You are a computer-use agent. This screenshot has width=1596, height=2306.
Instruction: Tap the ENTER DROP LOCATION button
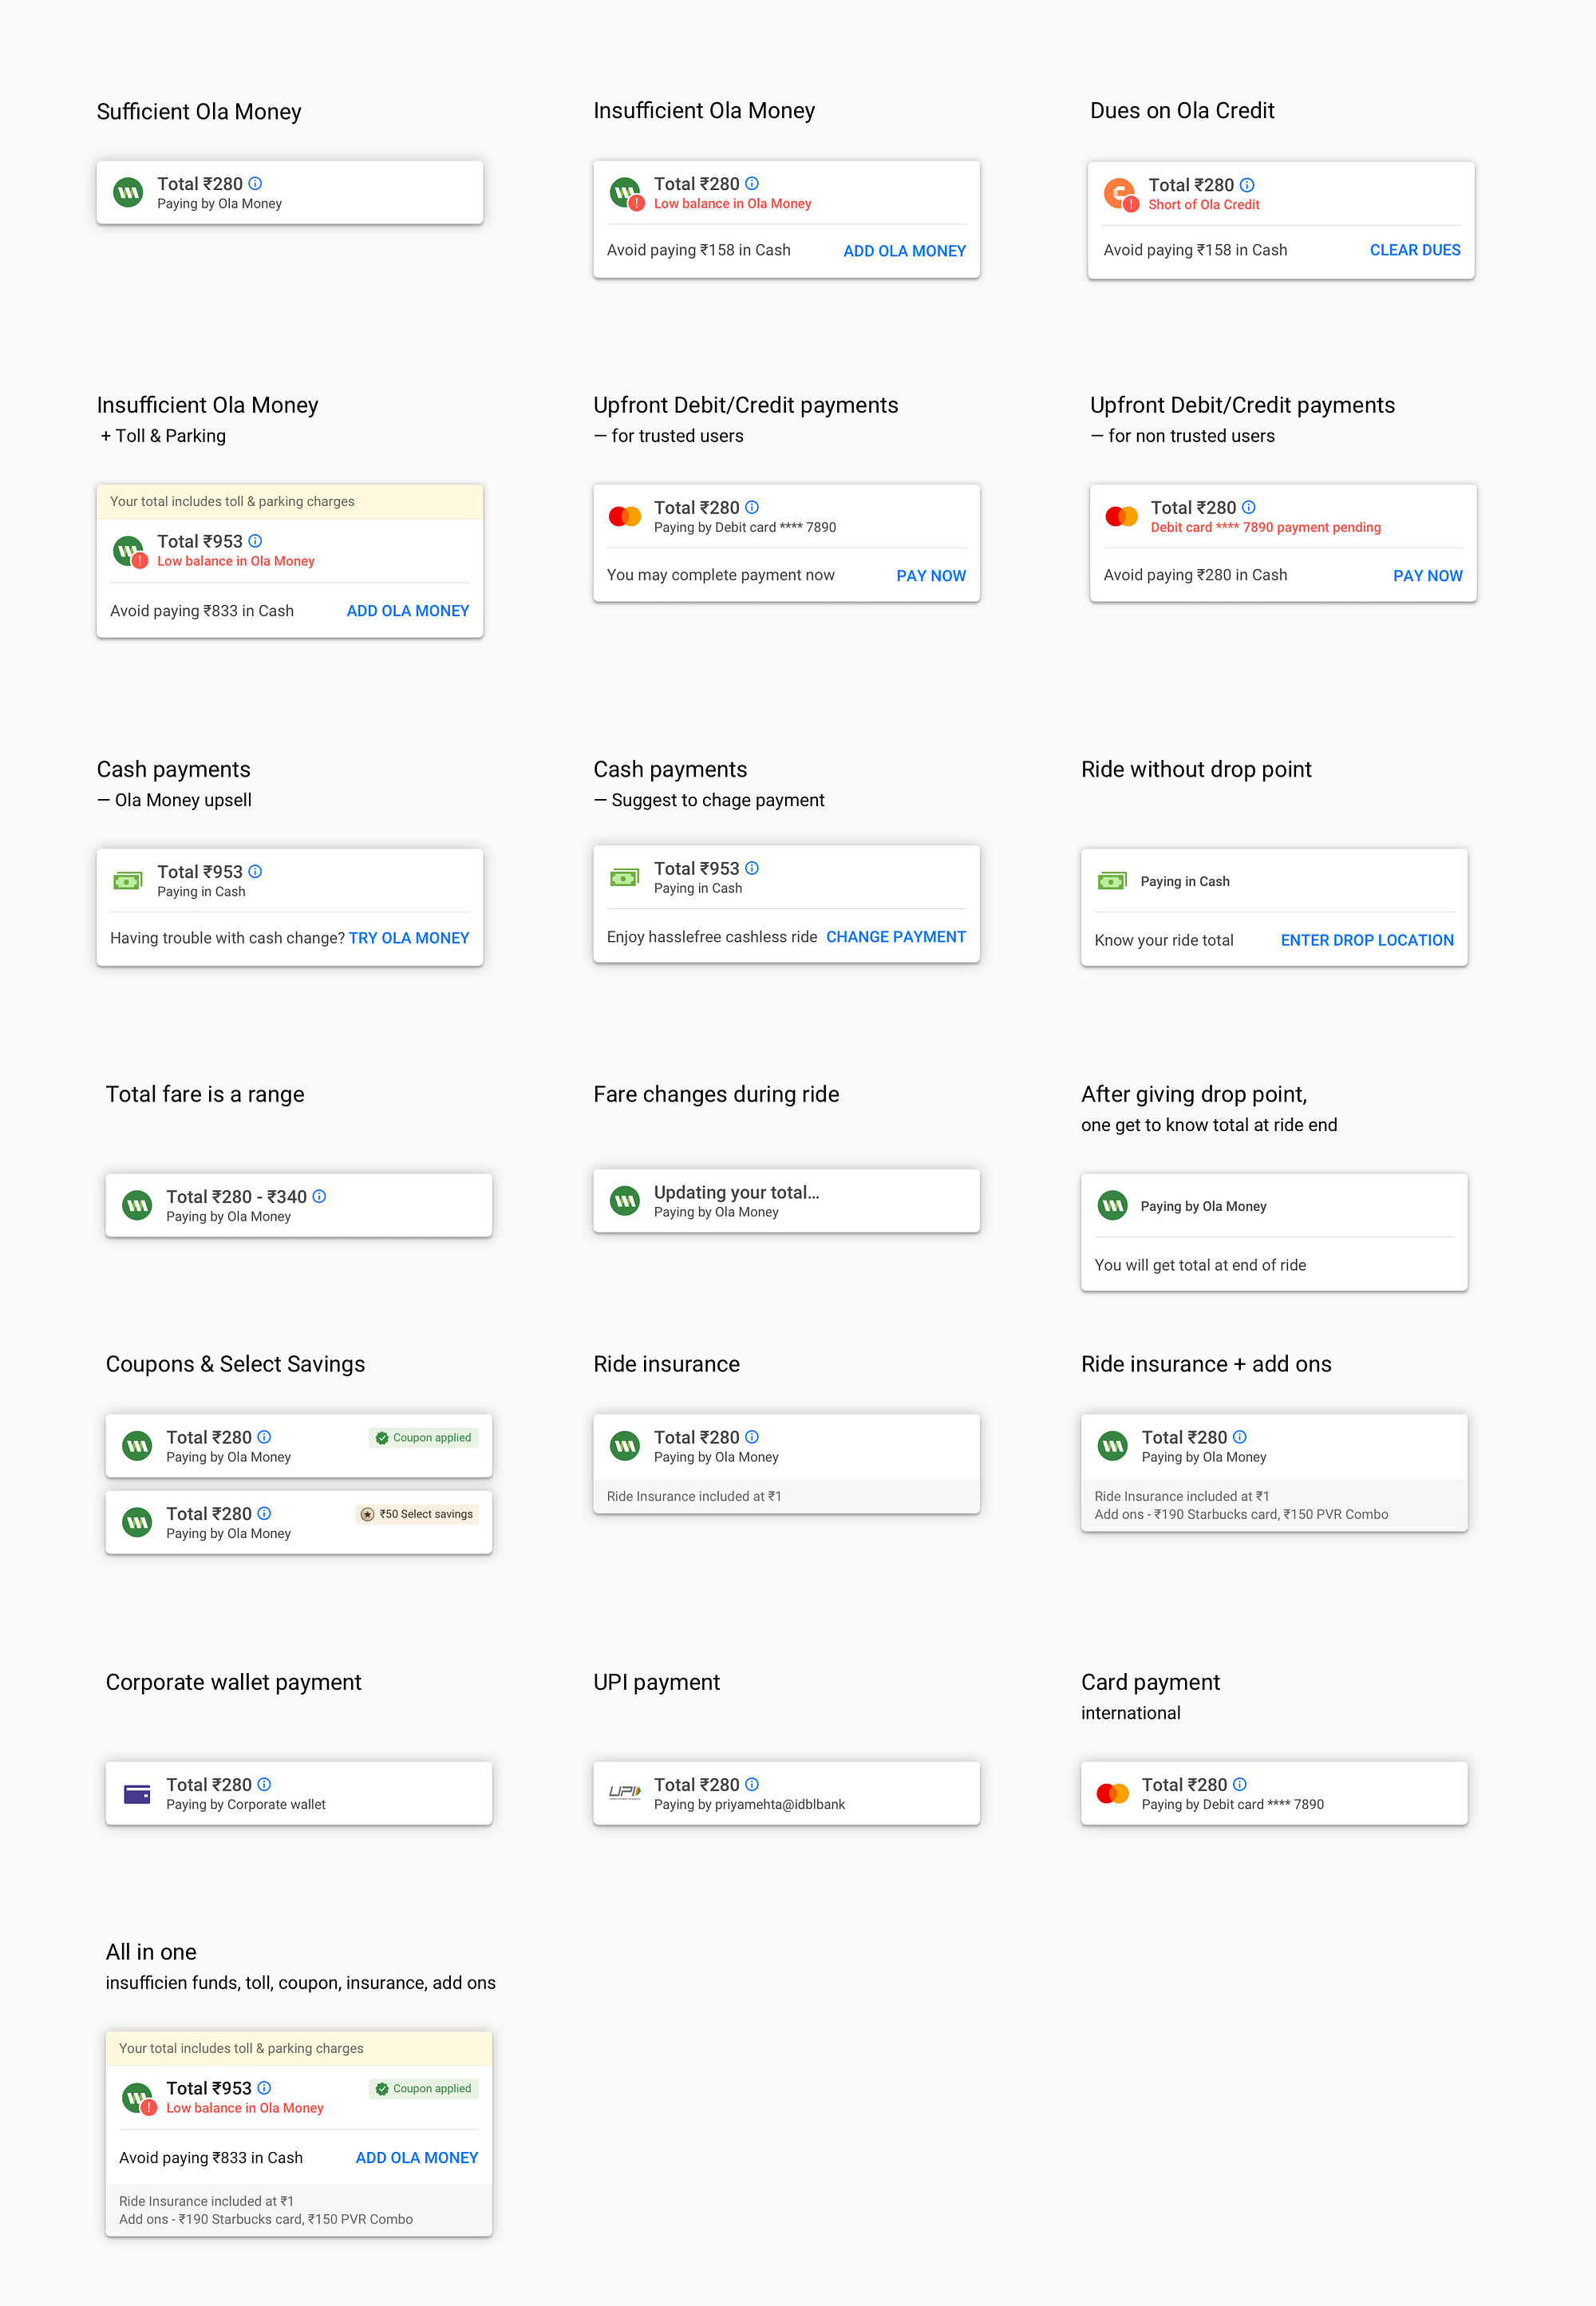[x=1367, y=940]
